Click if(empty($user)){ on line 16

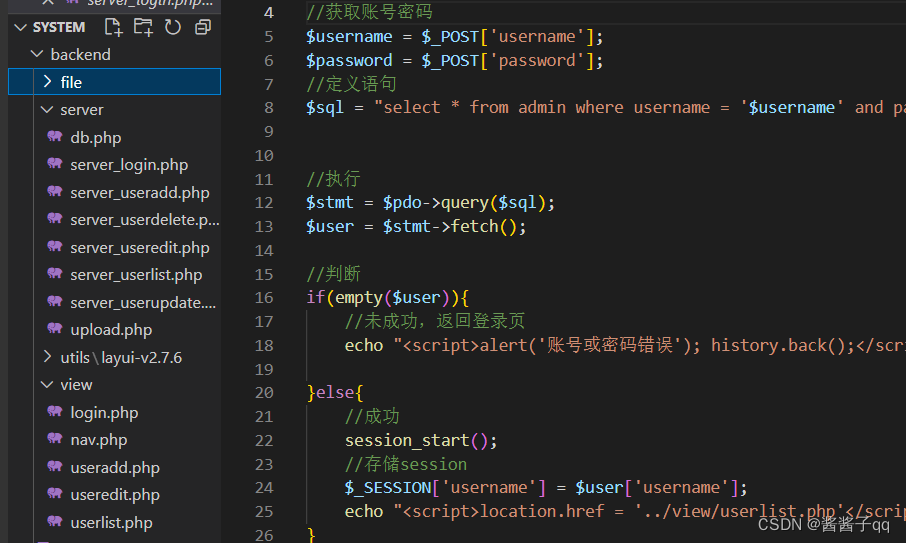pyautogui.click(x=387, y=297)
